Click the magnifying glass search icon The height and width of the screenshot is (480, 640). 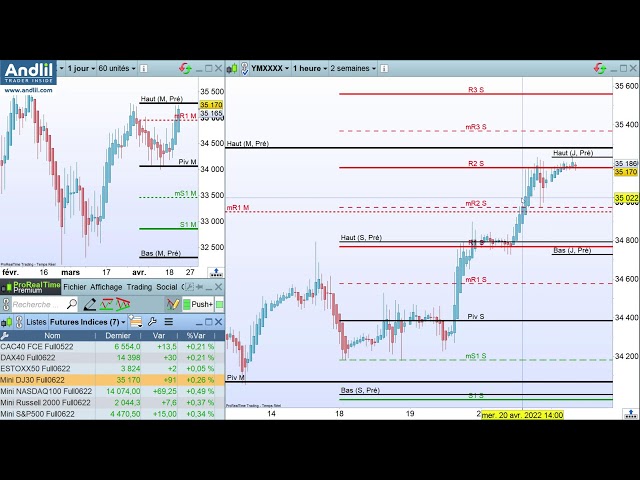pyautogui.click(x=72, y=304)
